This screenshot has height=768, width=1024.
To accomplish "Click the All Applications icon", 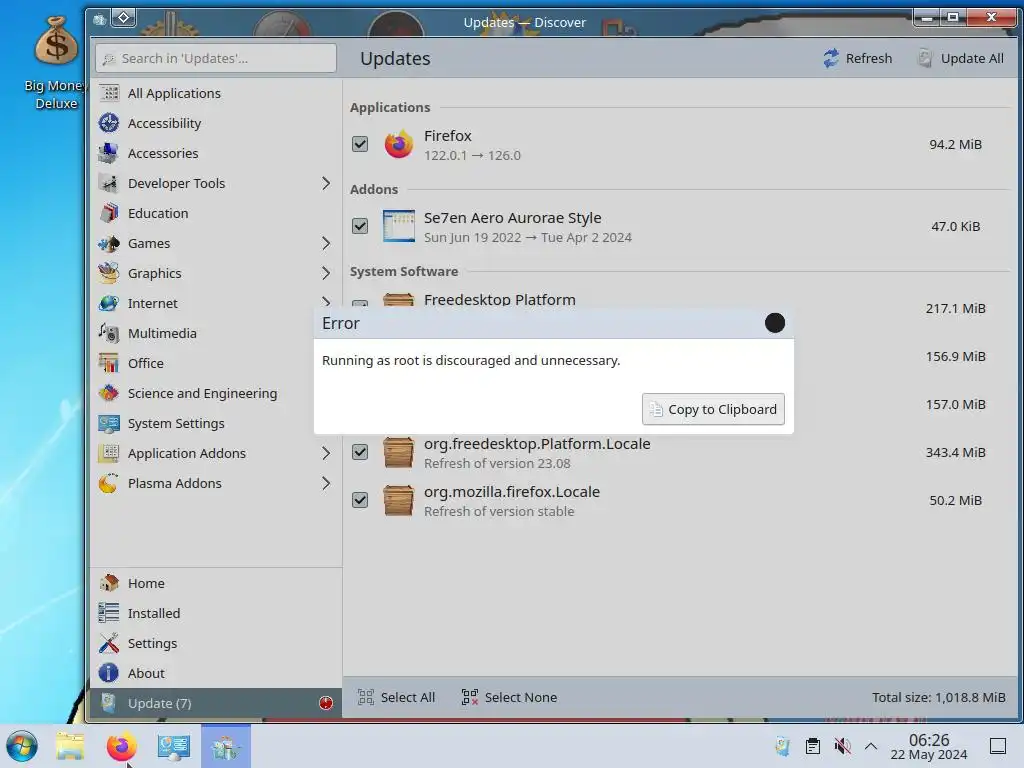I will [108, 93].
